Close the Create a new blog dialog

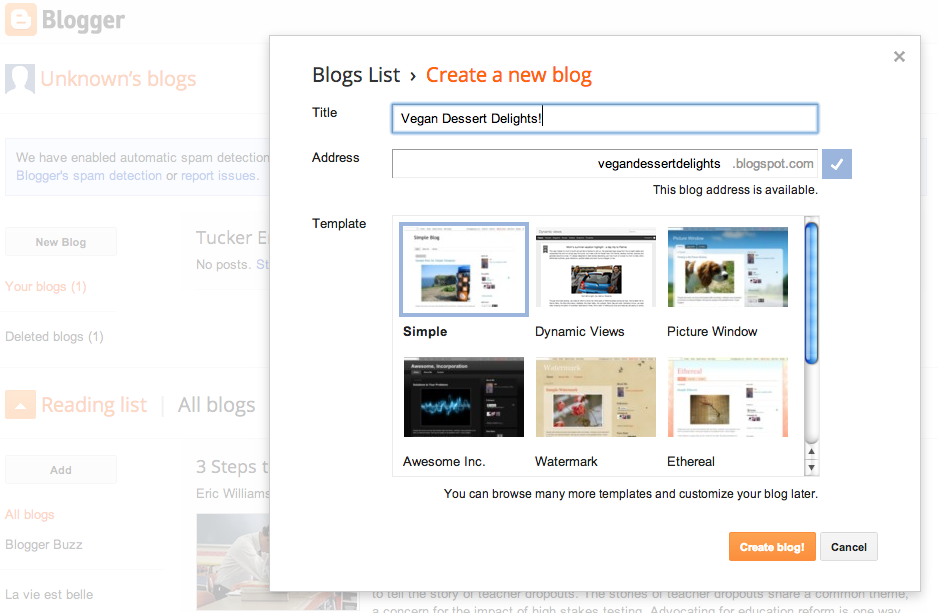tap(899, 57)
